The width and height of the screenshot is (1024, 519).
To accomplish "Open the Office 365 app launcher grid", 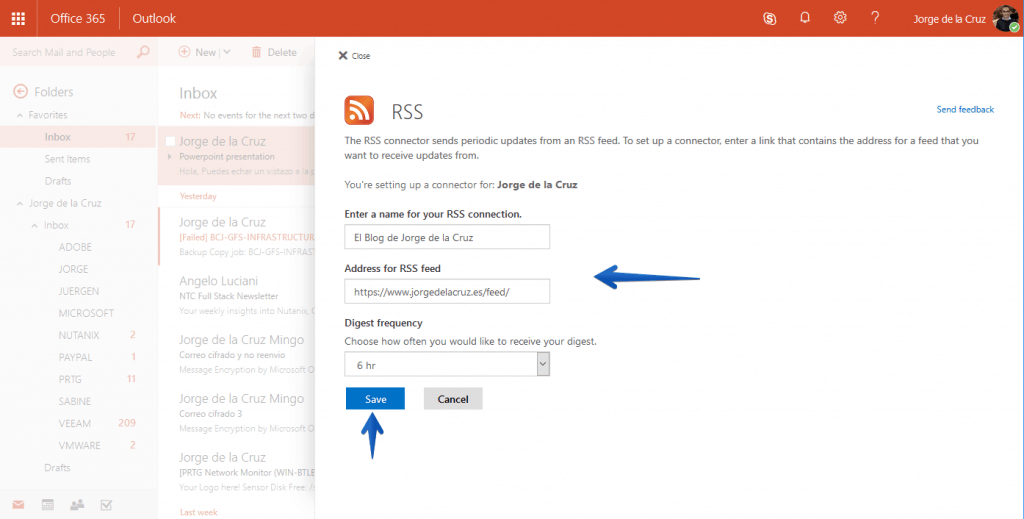I will [x=18, y=18].
